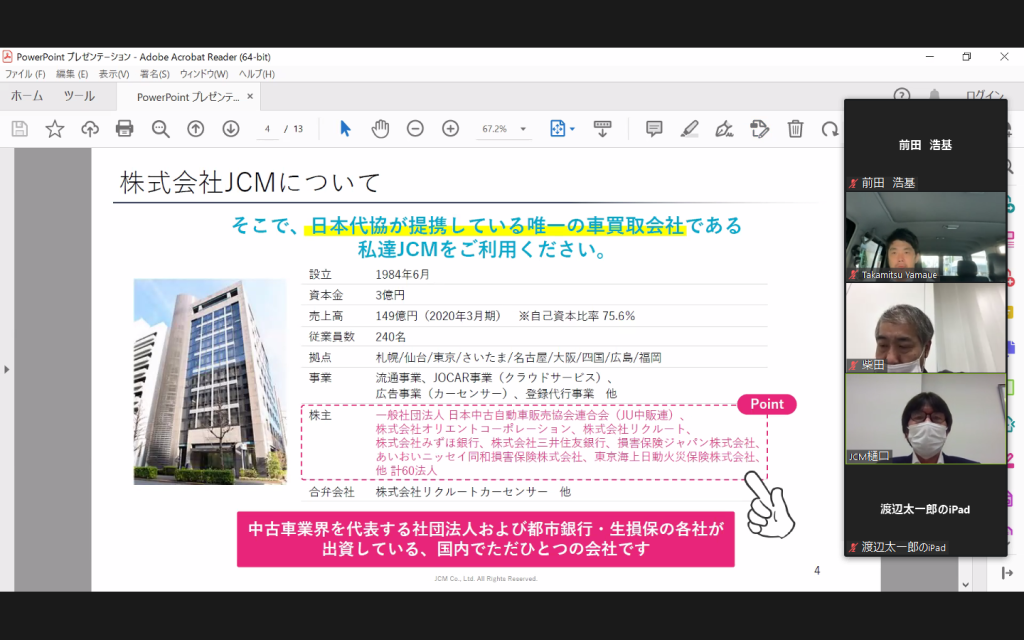Click the 240名 employee count
1024x640 pixels.
(391, 337)
